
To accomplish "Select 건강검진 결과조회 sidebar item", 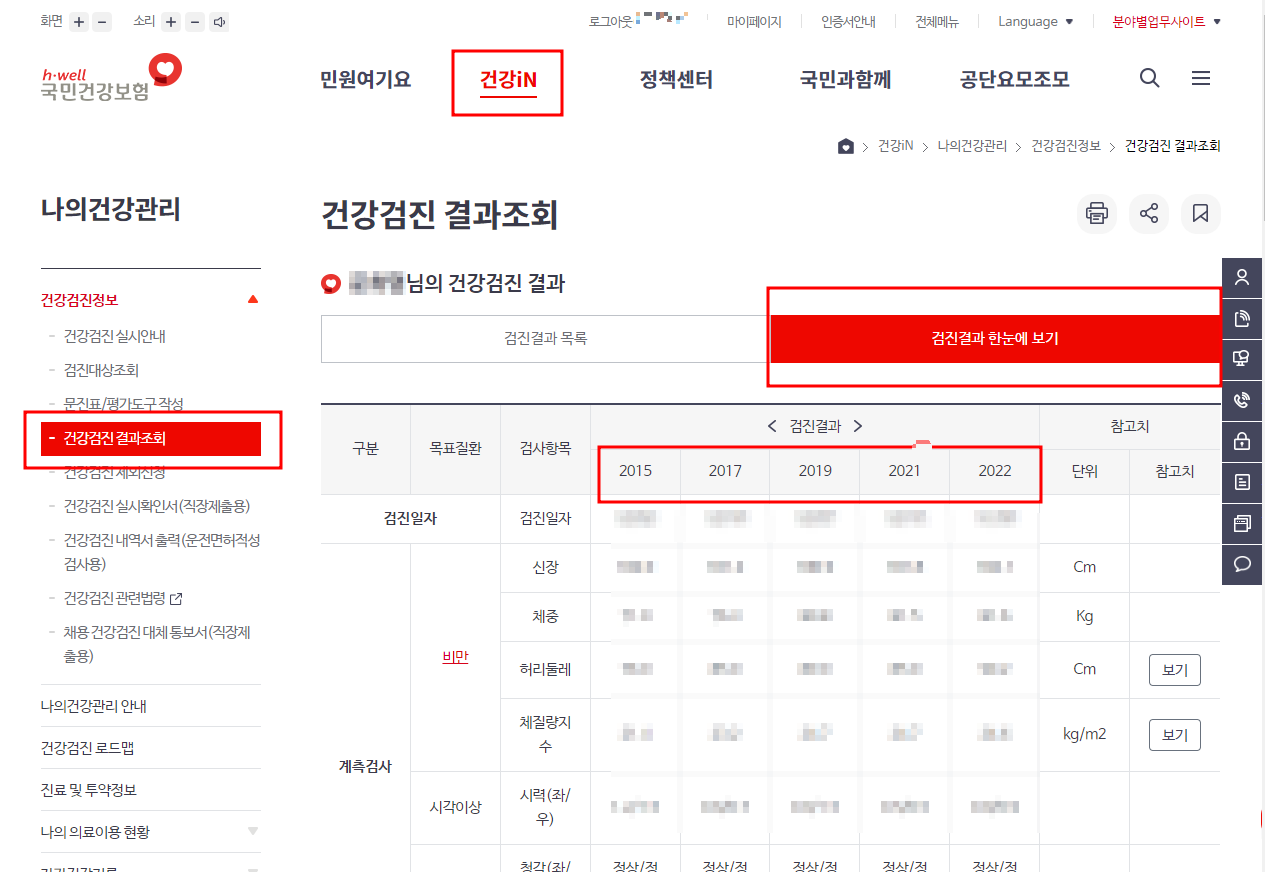I will click(x=151, y=438).
